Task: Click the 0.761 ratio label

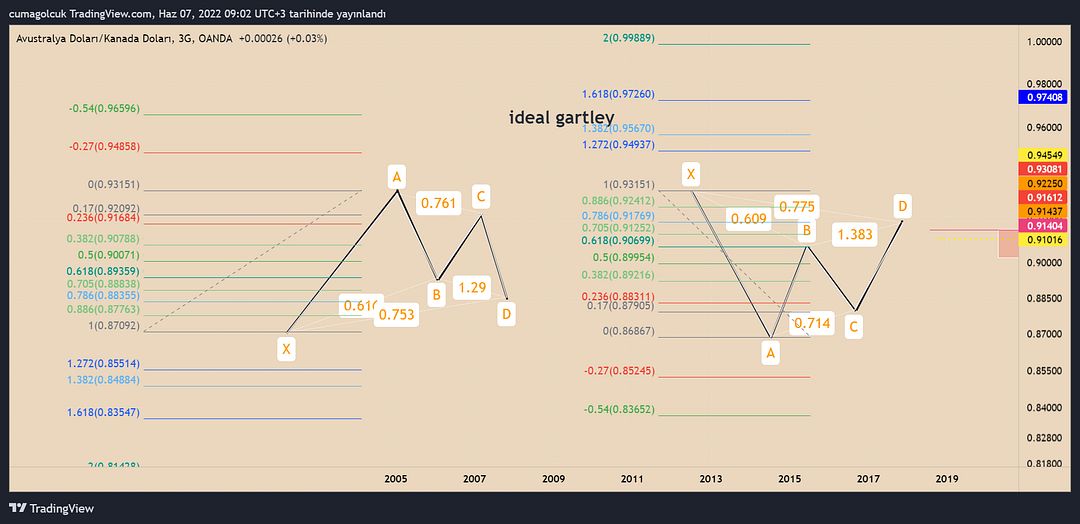Action: coord(438,203)
